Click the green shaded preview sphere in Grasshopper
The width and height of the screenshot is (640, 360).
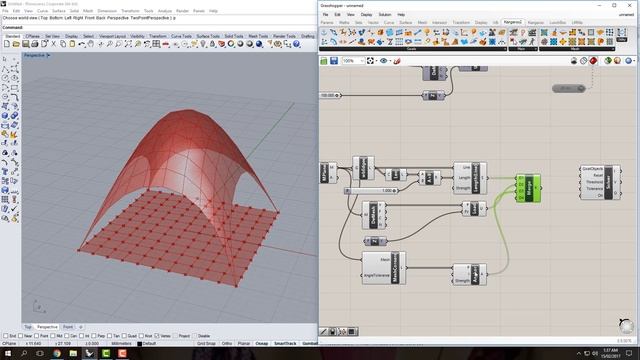[x=608, y=61]
